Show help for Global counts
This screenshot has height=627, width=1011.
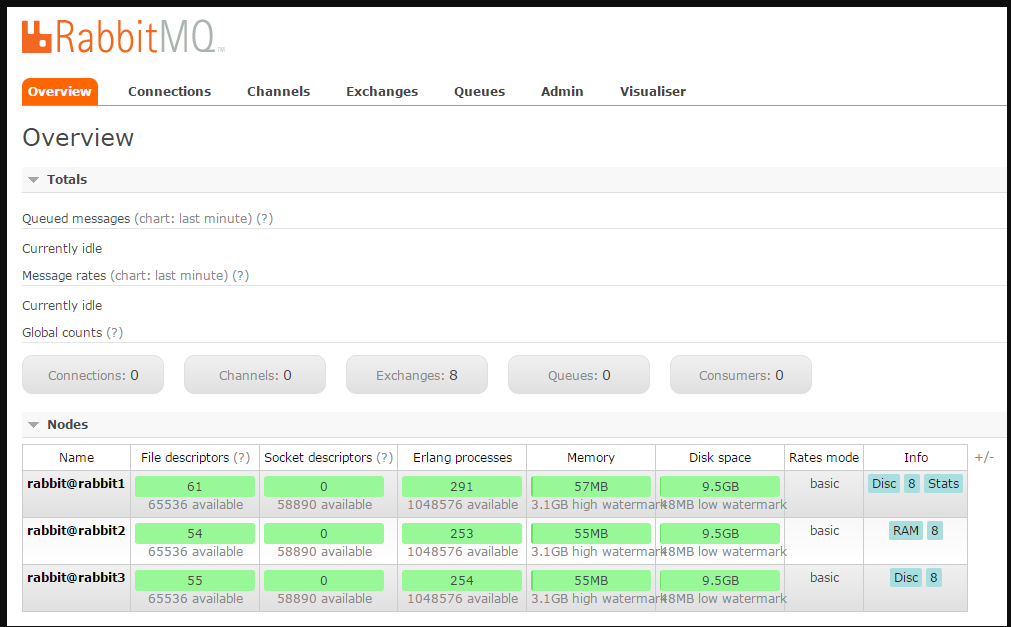coord(115,333)
